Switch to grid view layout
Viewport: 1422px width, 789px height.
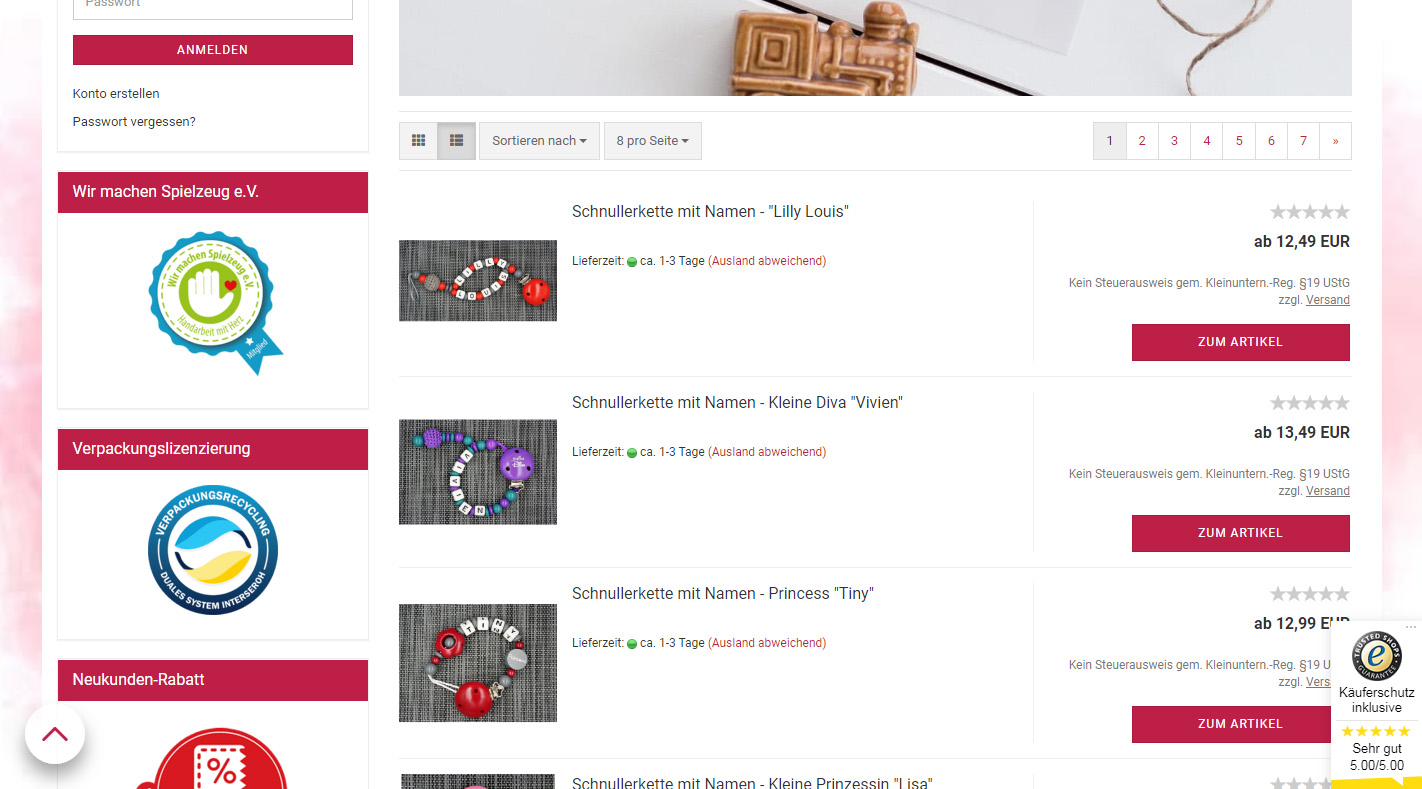(418, 141)
